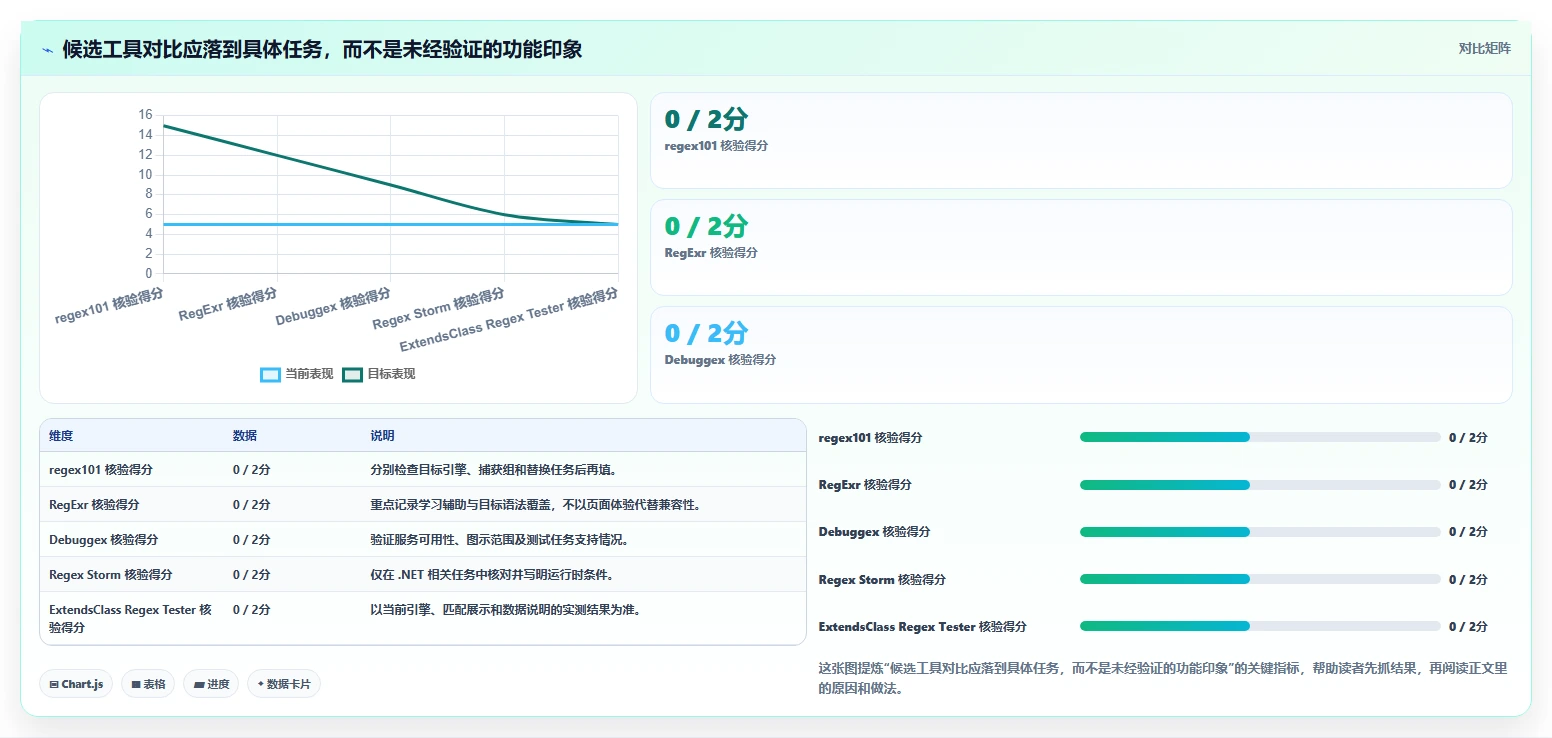Open the RegExr 核验得分 score card
The height and width of the screenshot is (738, 1552).
coord(1081,248)
